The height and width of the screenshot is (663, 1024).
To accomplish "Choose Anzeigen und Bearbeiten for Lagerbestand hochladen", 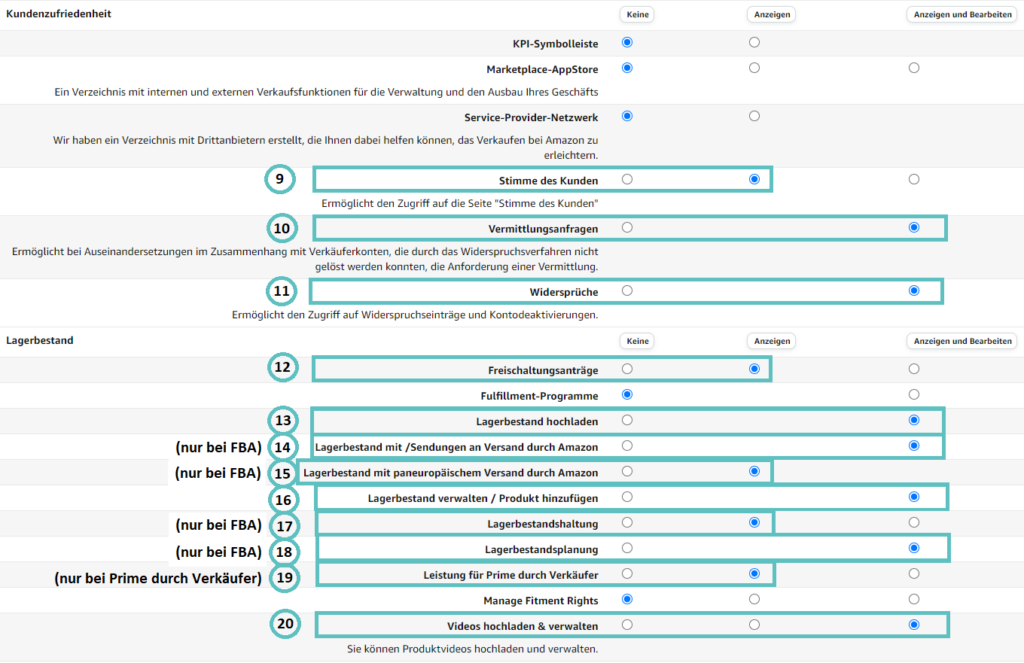I will tap(914, 420).
